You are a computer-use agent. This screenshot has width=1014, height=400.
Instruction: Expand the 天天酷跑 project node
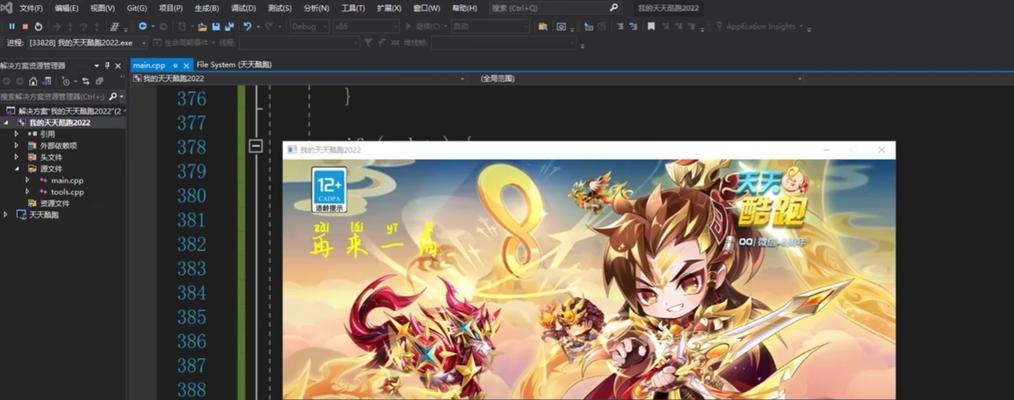6,215
